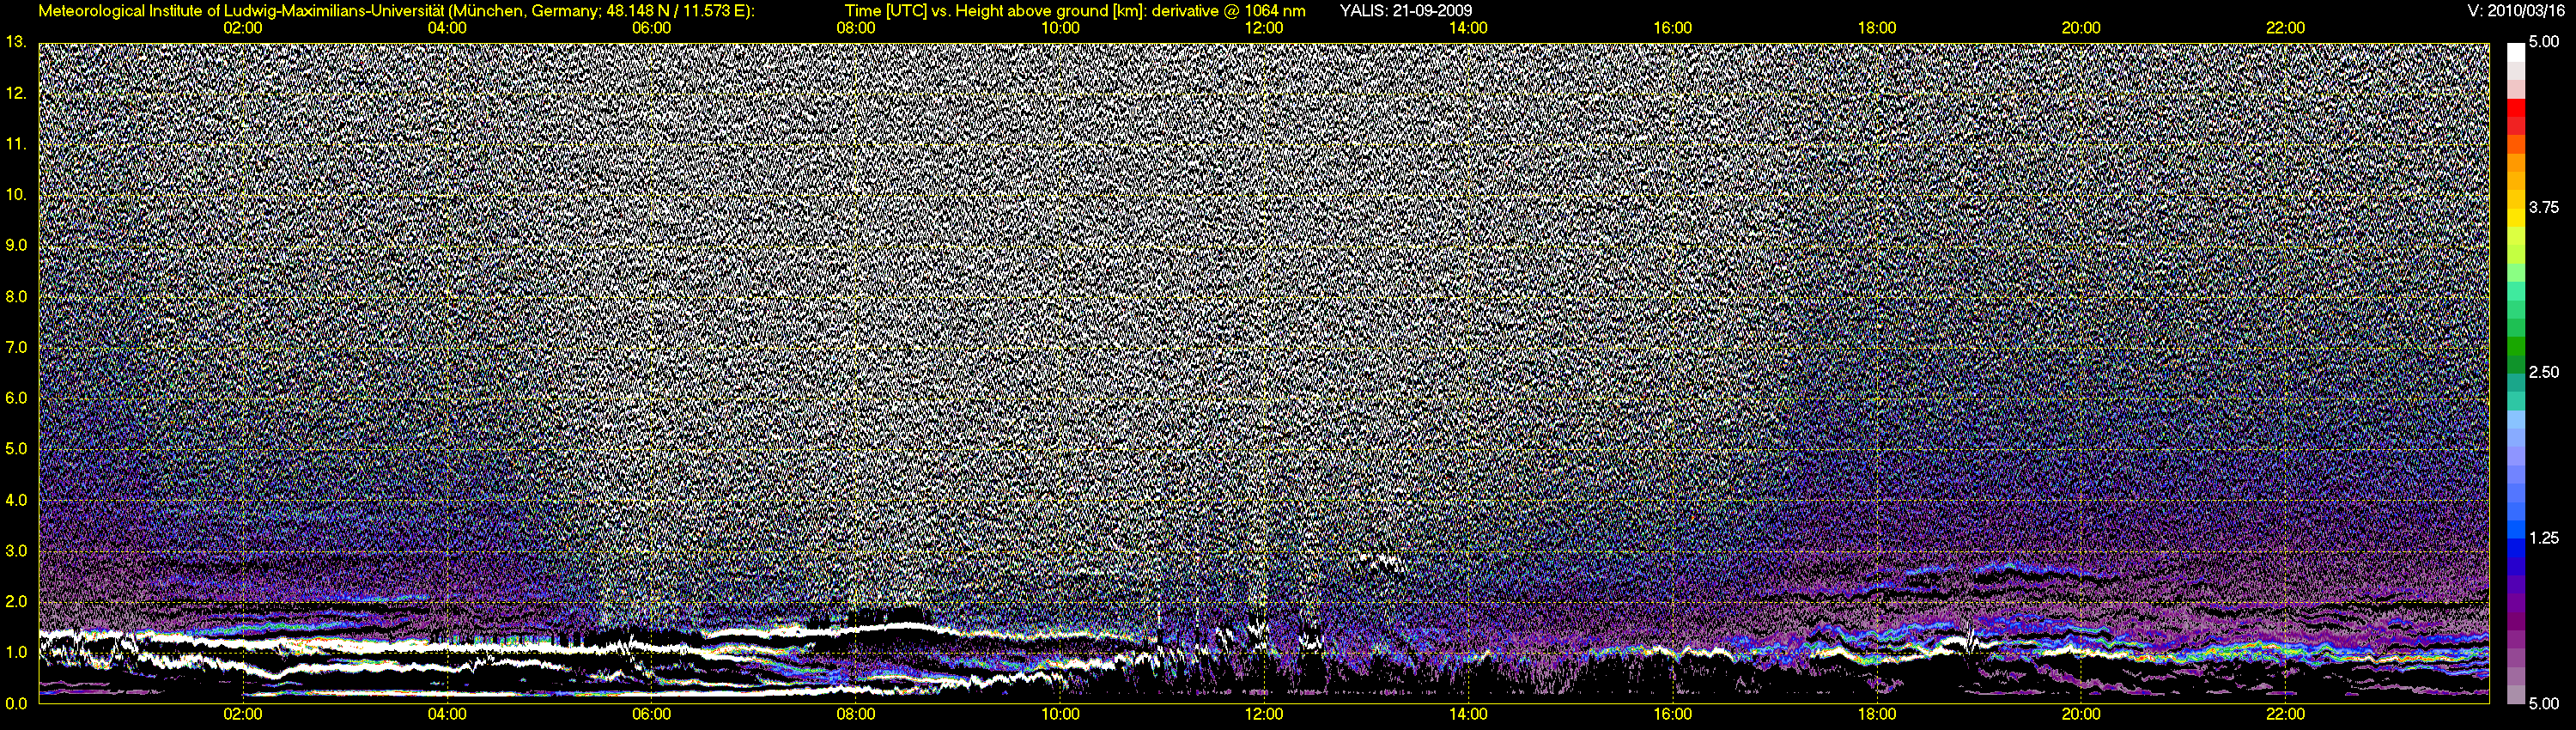Click '08:00' on the bottom time axis

(x=856, y=714)
